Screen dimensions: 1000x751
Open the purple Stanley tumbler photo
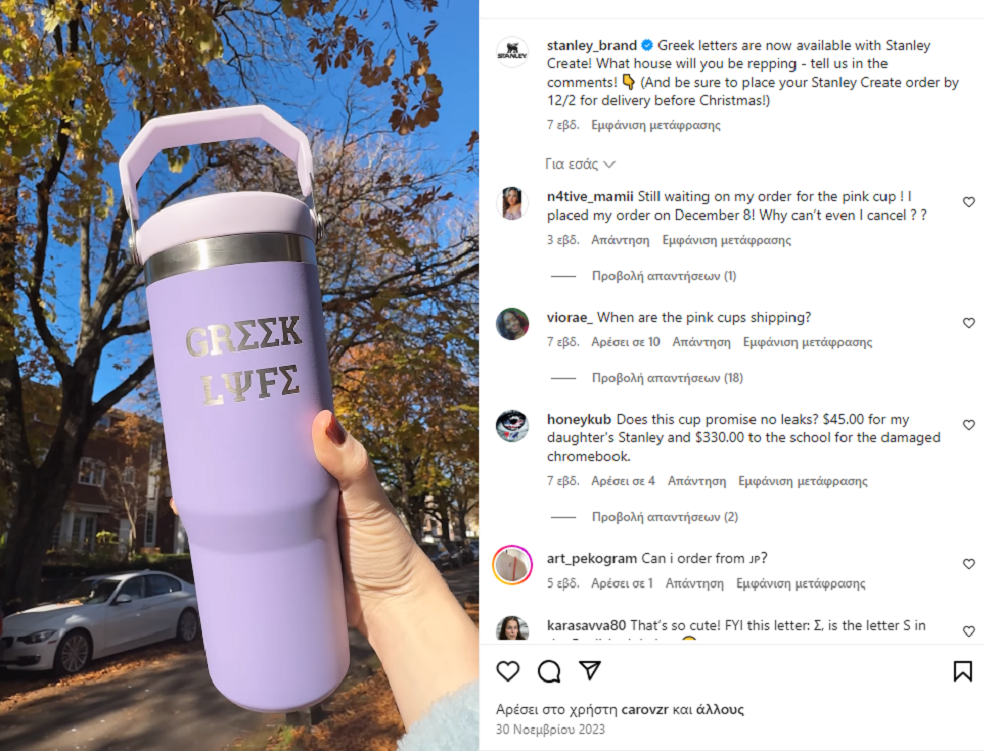239,376
